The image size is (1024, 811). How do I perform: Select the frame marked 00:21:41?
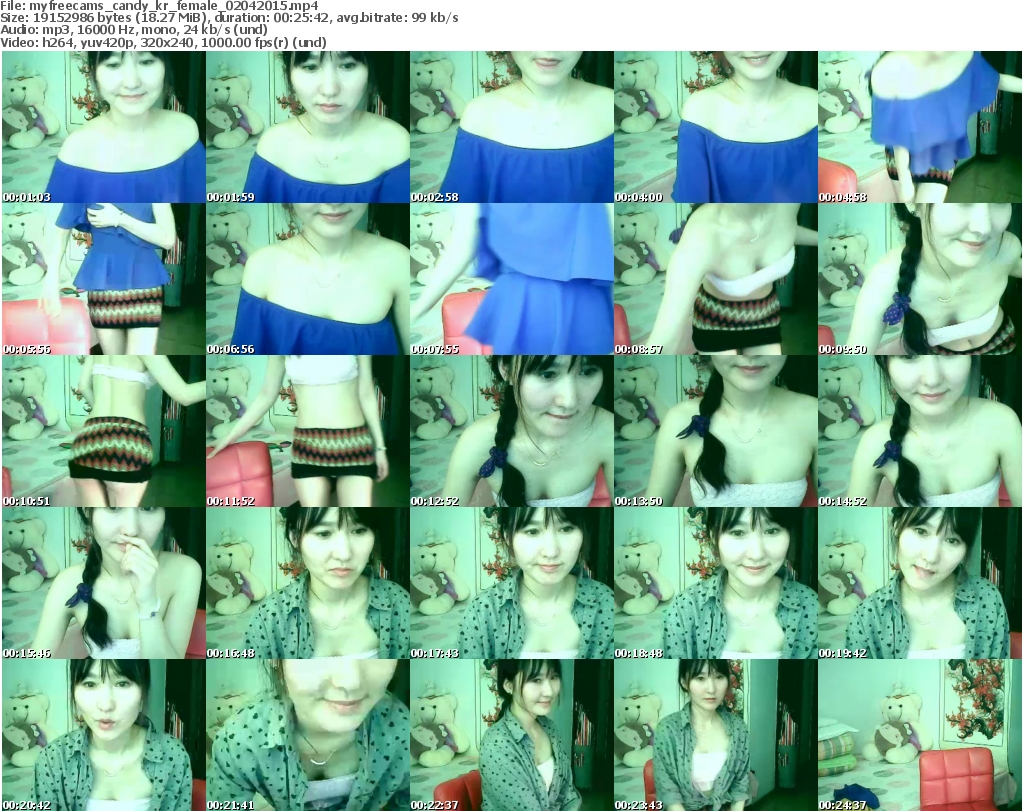(308, 735)
